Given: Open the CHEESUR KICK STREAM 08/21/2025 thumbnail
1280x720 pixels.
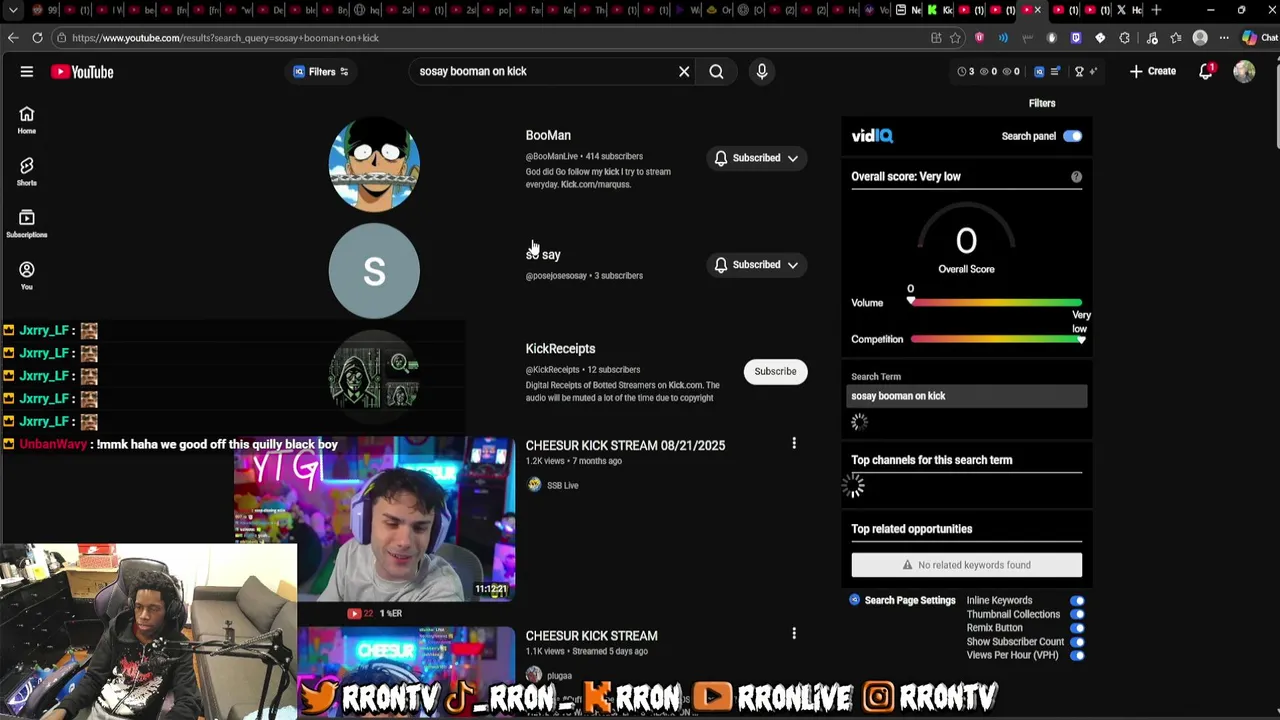Looking at the screenshot, I should (374, 519).
